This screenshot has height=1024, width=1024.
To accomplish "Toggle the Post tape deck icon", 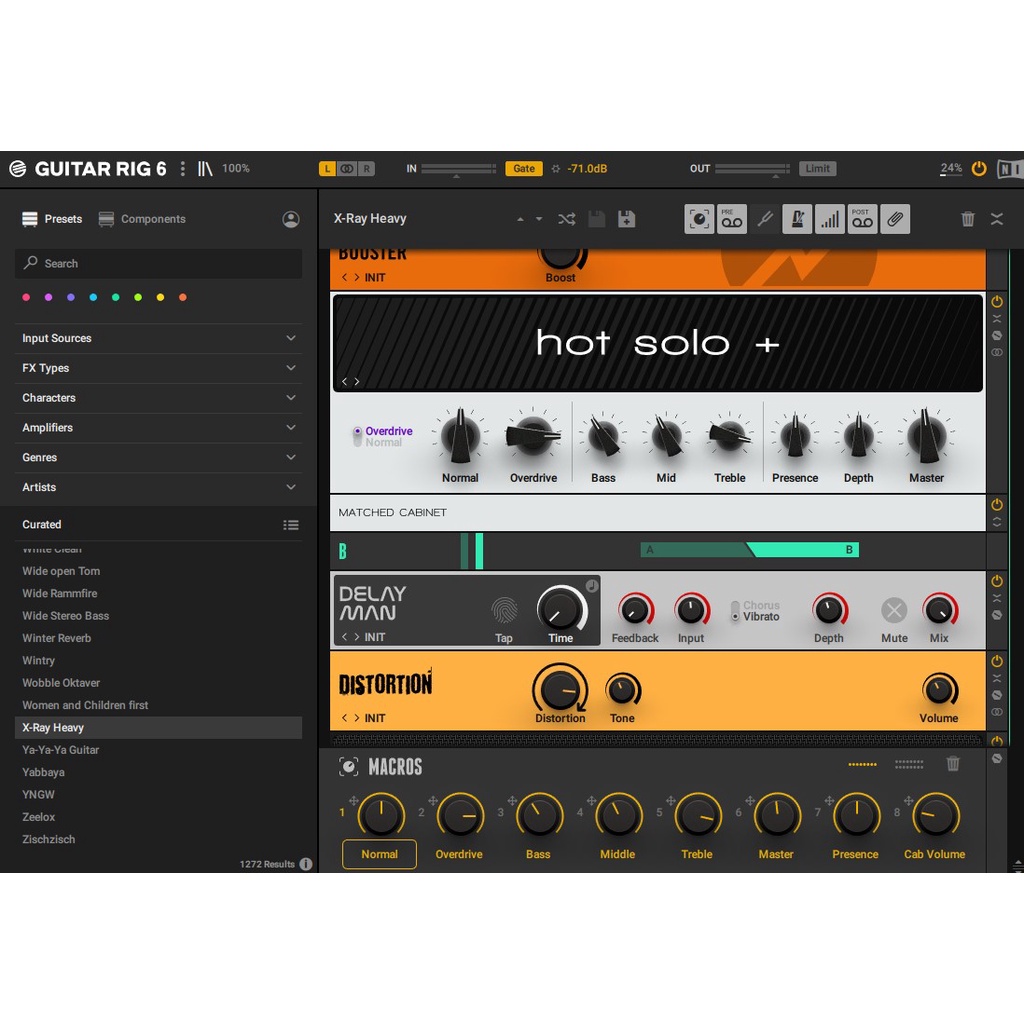I will [862, 219].
